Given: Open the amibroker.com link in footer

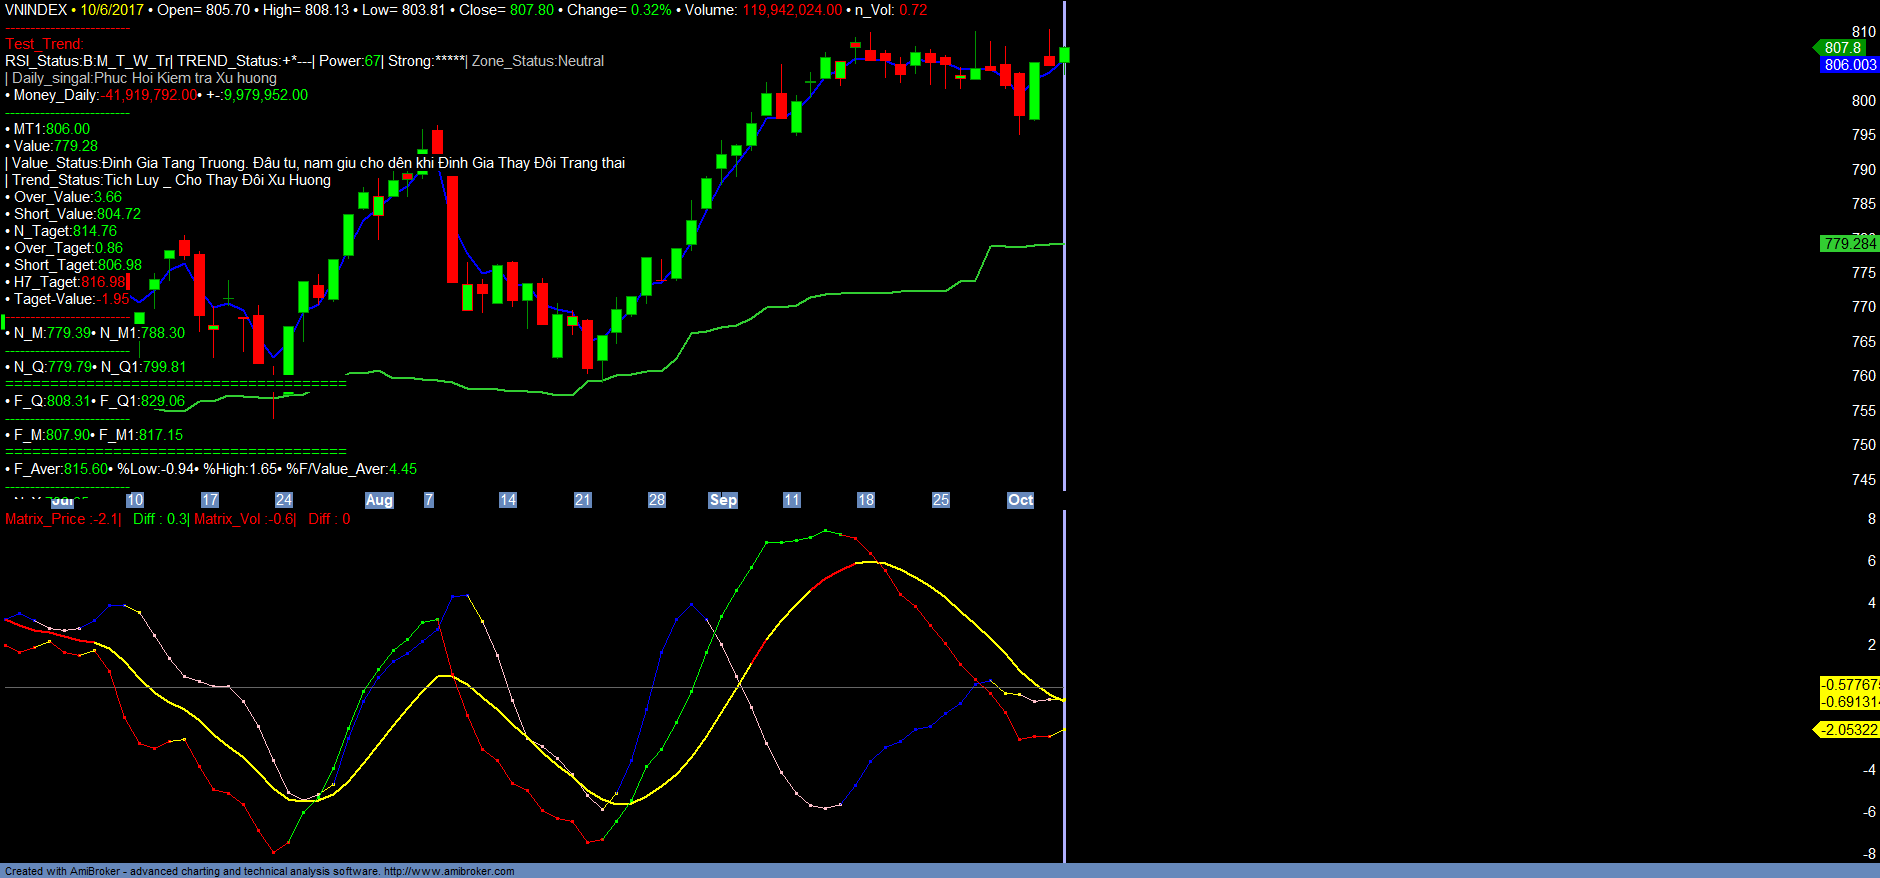Looking at the screenshot, I should (x=449, y=871).
